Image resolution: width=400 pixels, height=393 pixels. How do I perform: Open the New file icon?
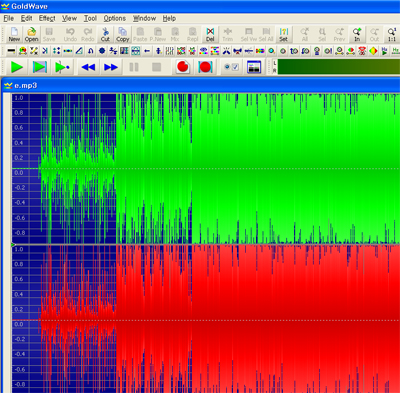14,34
